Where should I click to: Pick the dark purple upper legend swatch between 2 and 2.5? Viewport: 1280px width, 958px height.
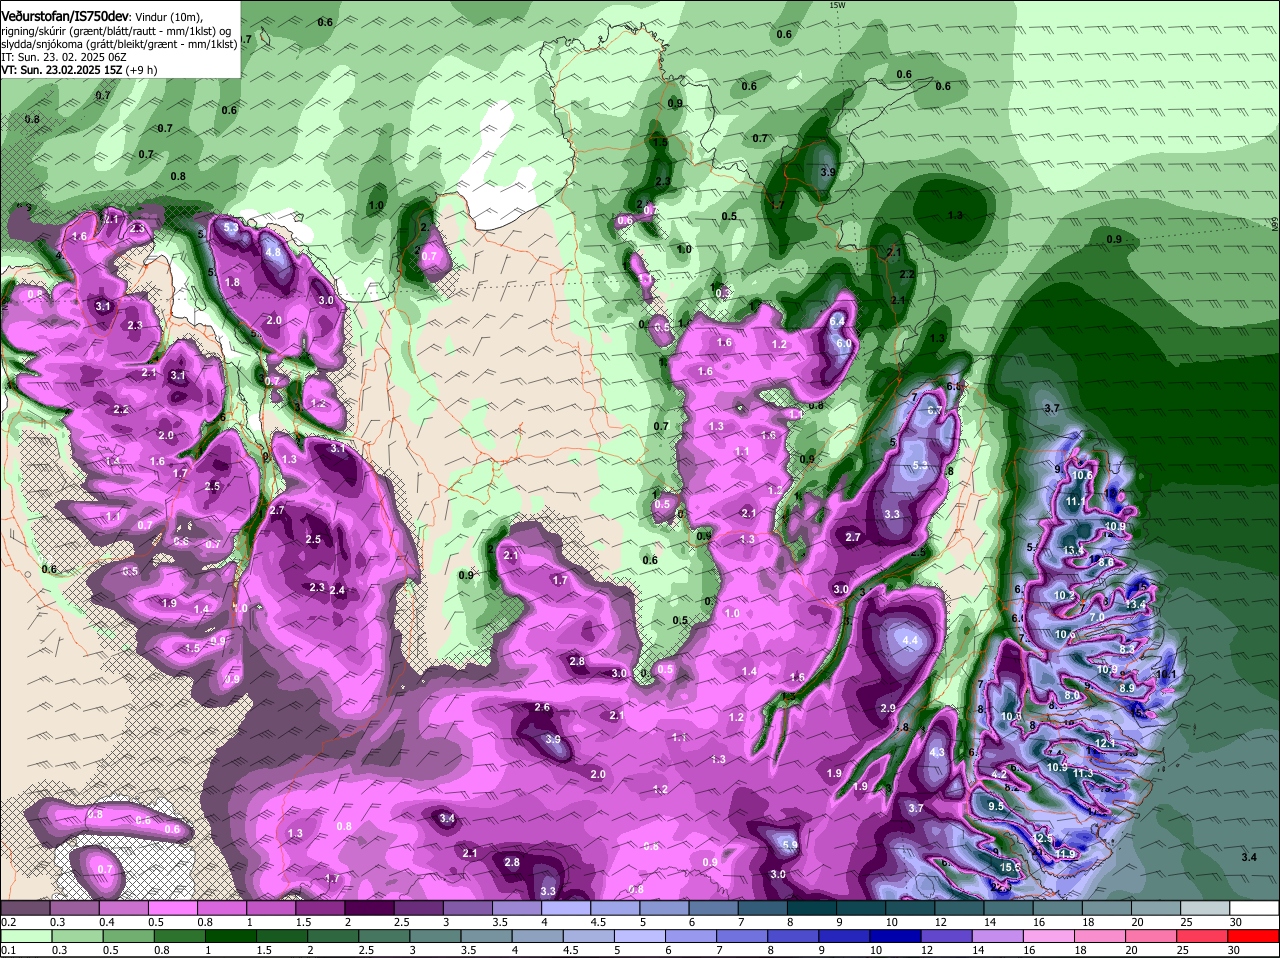pos(369,908)
